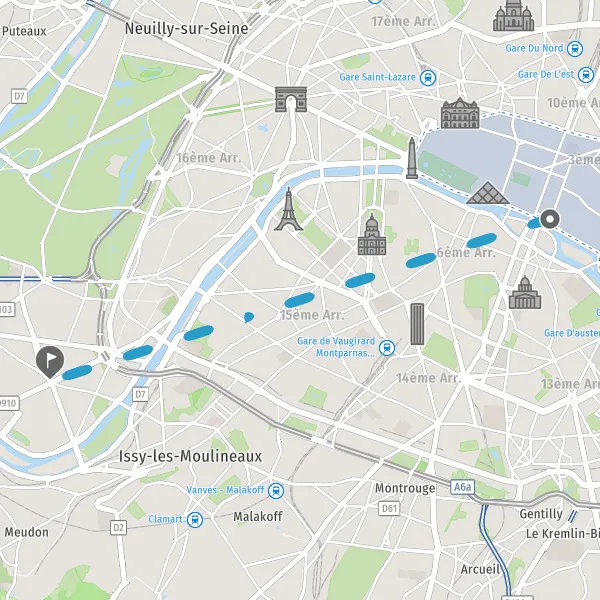
Task: Click the Eiffel Tower landmark icon
Action: click(289, 209)
